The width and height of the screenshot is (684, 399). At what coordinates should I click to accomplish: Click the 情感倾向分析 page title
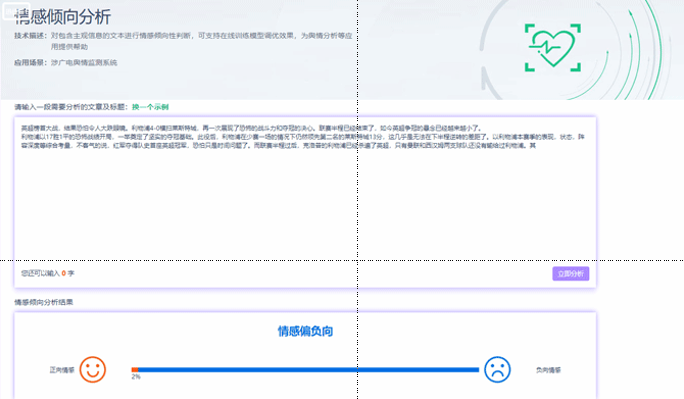pos(63,17)
